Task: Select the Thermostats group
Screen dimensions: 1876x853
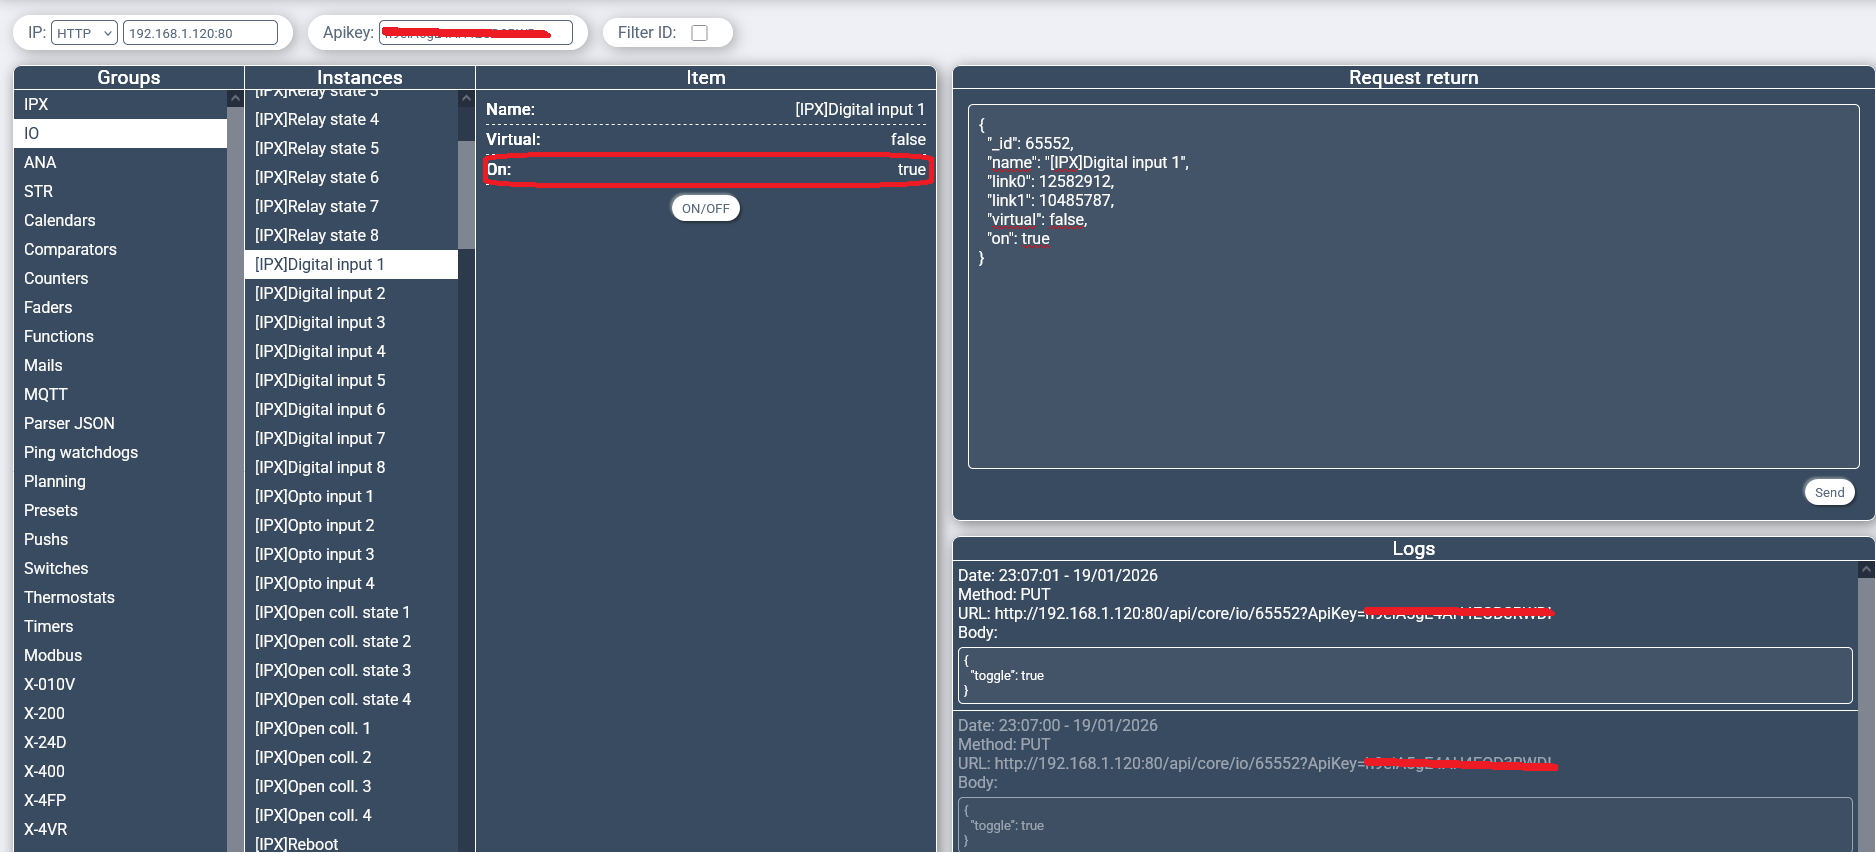Action: [120, 598]
